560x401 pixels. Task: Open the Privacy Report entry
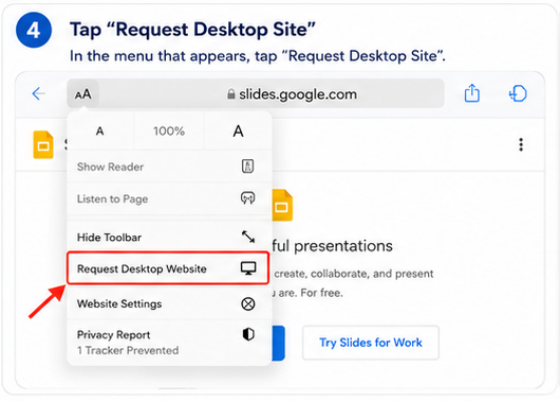tap(168, 342)
